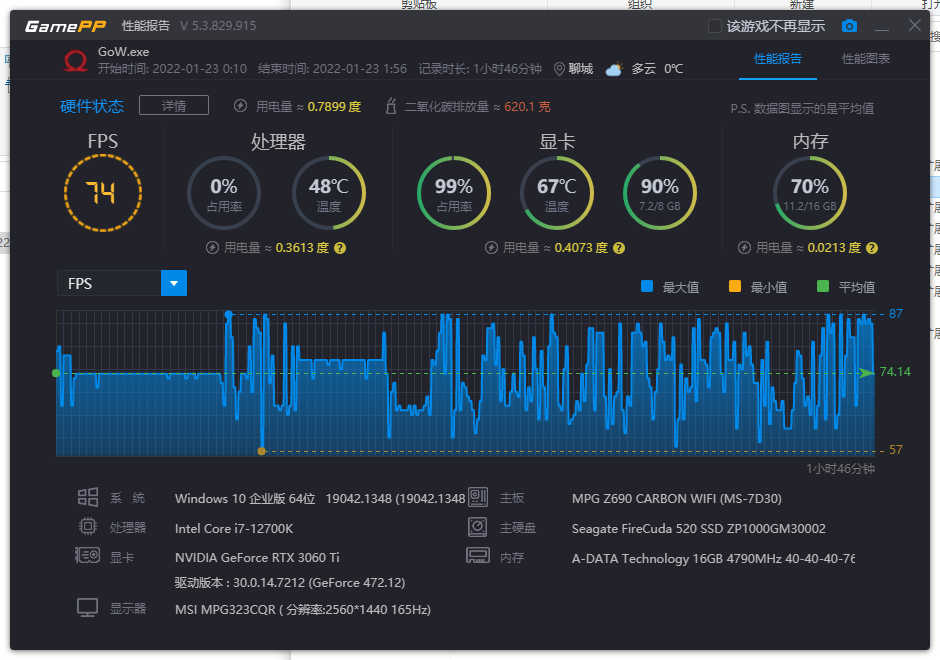The height and width of the screenshot is (660, 940).
Task: Click the power icon next to 用电量 0.7899 度
Action: coord(240,106)
